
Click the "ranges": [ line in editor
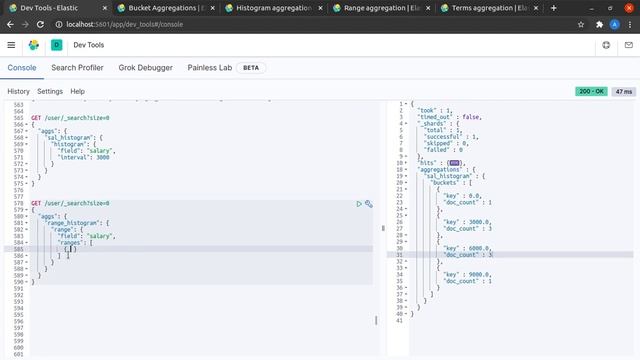[75, 242]
